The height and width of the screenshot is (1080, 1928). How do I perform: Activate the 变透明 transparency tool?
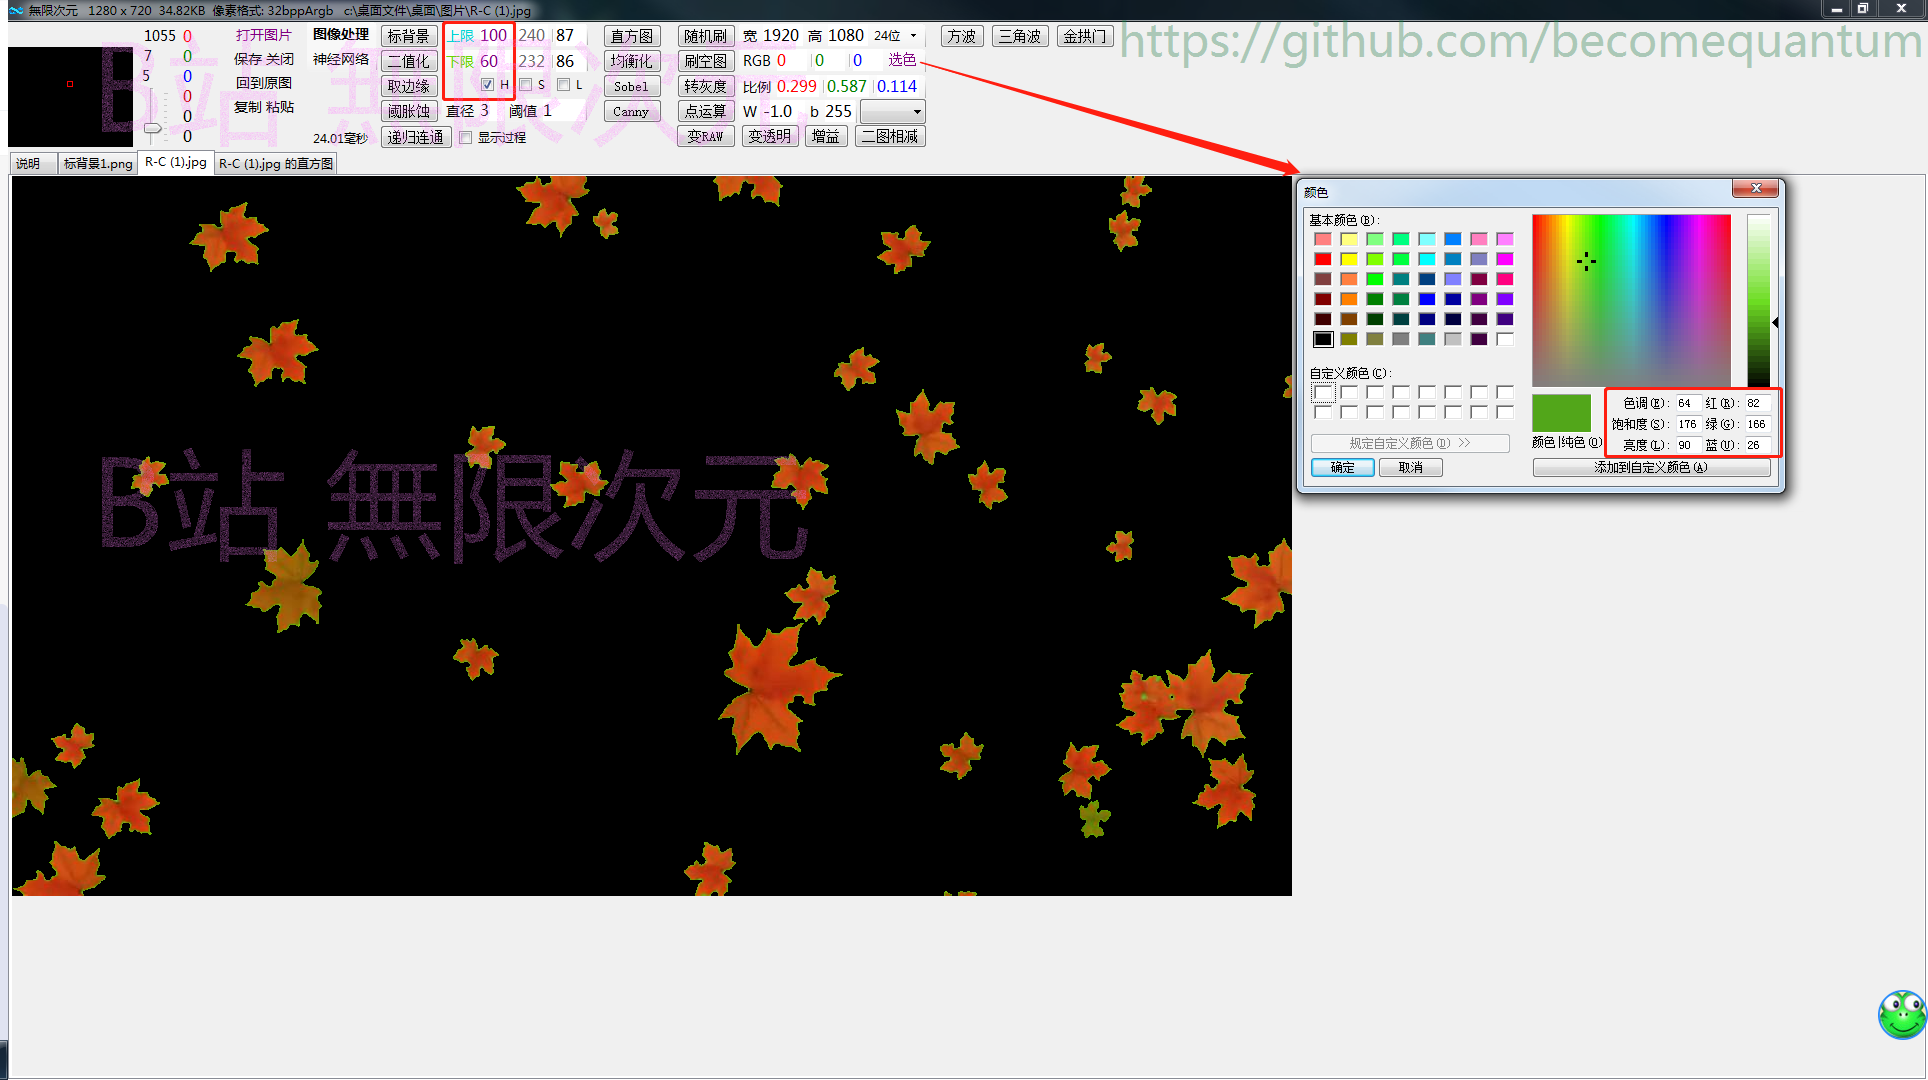click(x=770, y=136)
